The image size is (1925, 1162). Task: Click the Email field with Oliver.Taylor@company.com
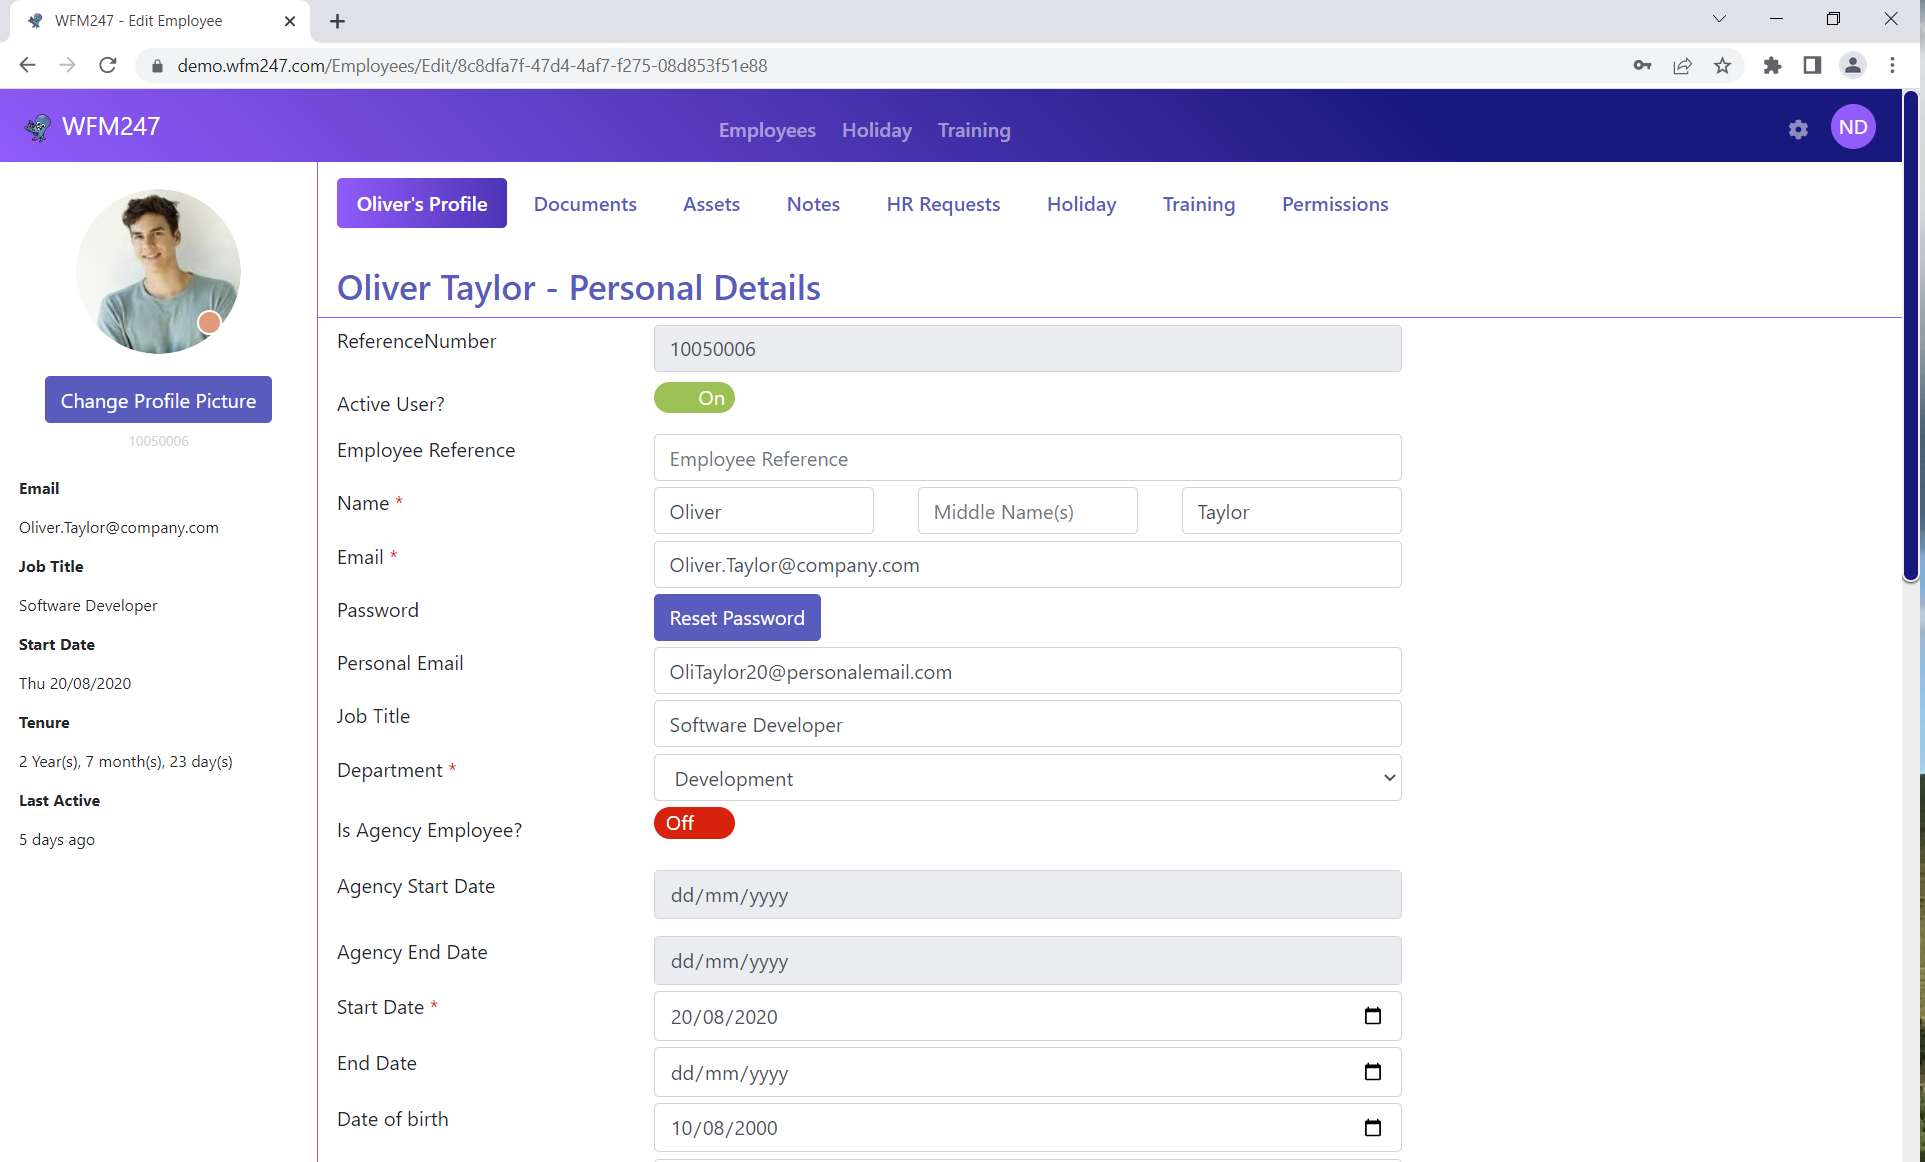coord(1027,565)
